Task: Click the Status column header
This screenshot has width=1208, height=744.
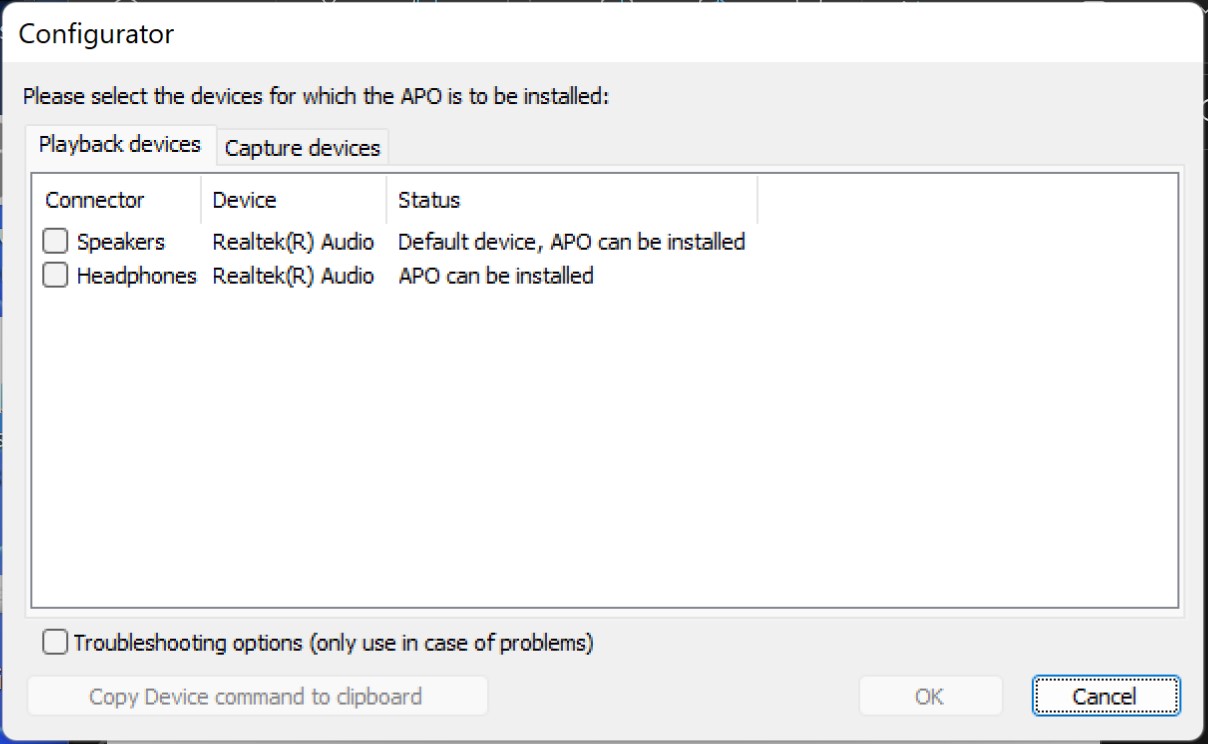Action: [429, 200]
